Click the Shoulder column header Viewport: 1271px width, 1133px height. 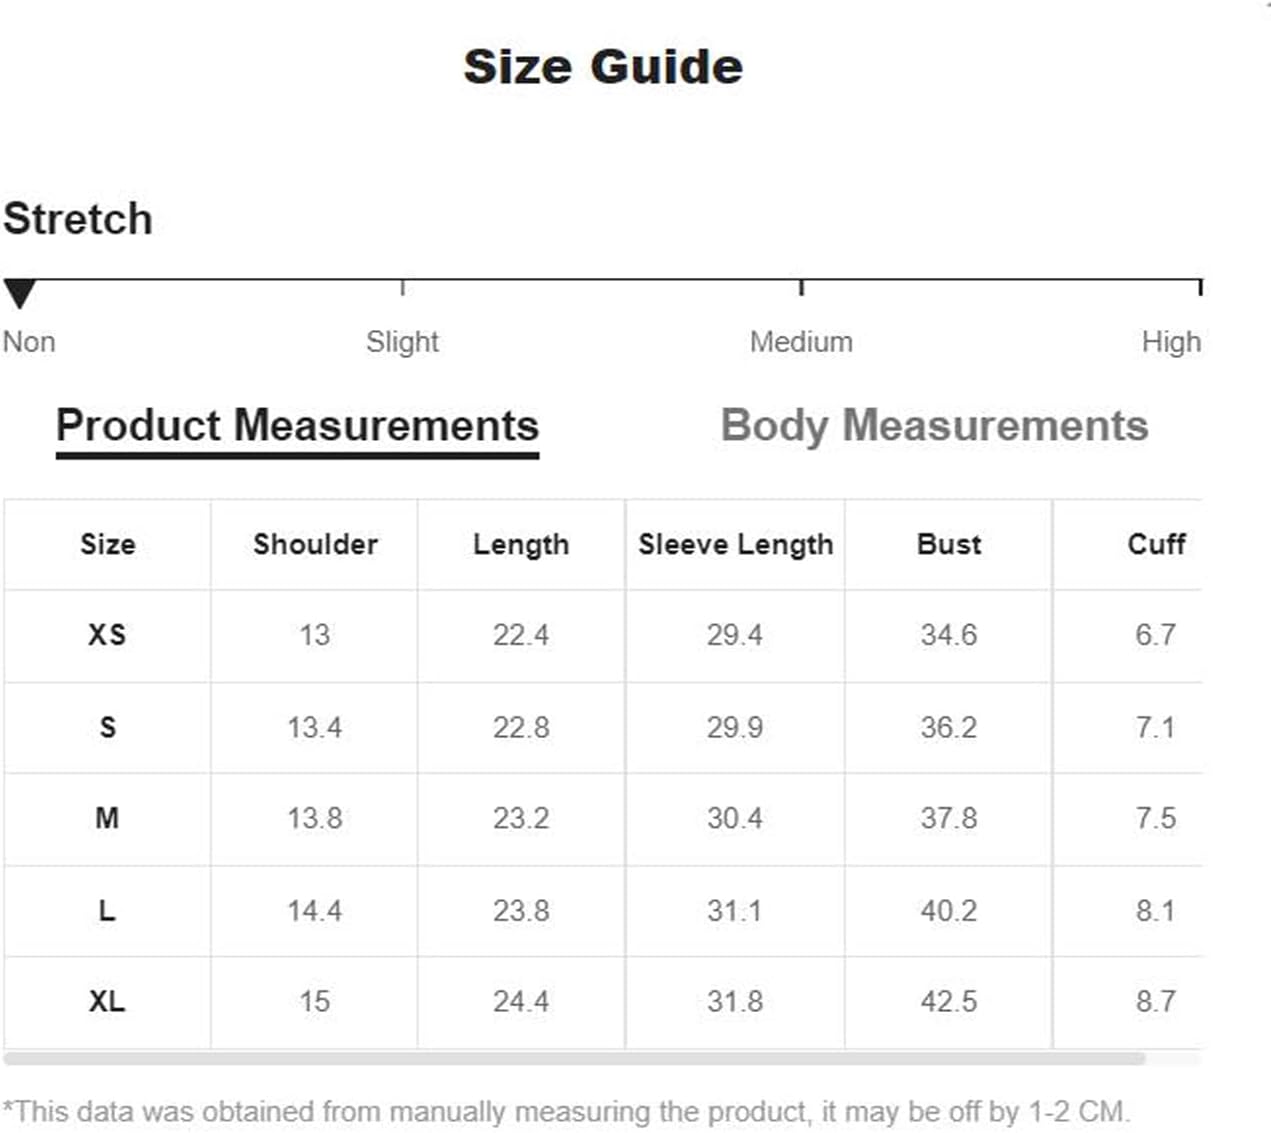[315, 544]
